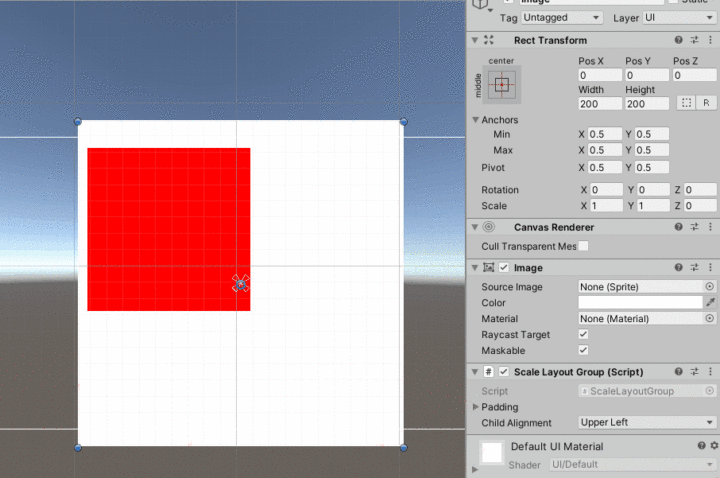The image size is (720, 478).
Task: Click Anchors Min X field
Action: pyautogui.click(x=605, y=134)
